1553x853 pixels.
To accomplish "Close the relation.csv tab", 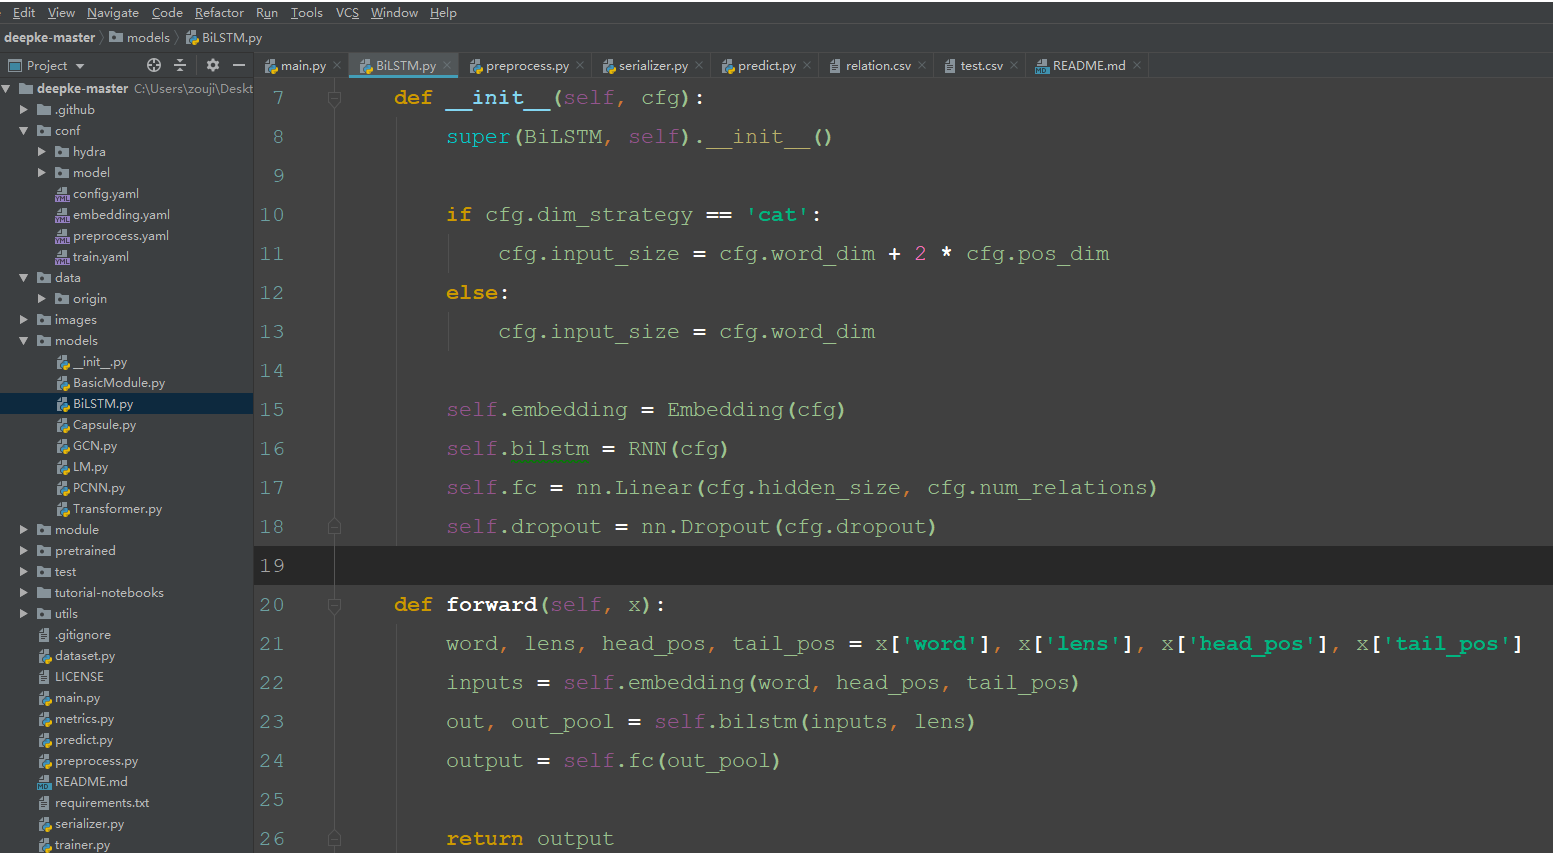I will tap(922, 65).
